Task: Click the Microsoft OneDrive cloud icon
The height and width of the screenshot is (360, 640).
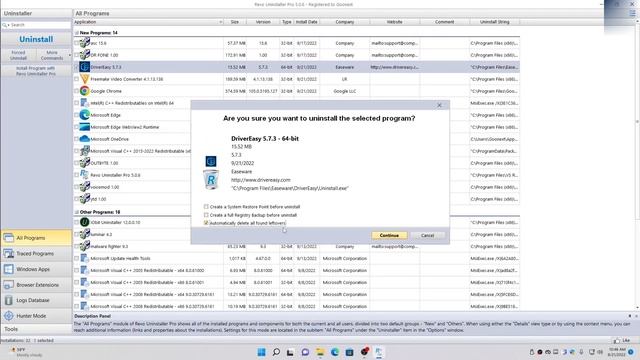Action: point(84,139)
